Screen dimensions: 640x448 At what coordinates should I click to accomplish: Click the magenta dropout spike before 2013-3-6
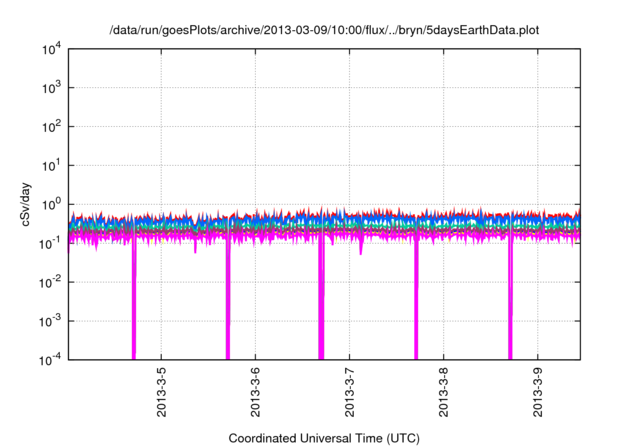(x=228, y=300)
